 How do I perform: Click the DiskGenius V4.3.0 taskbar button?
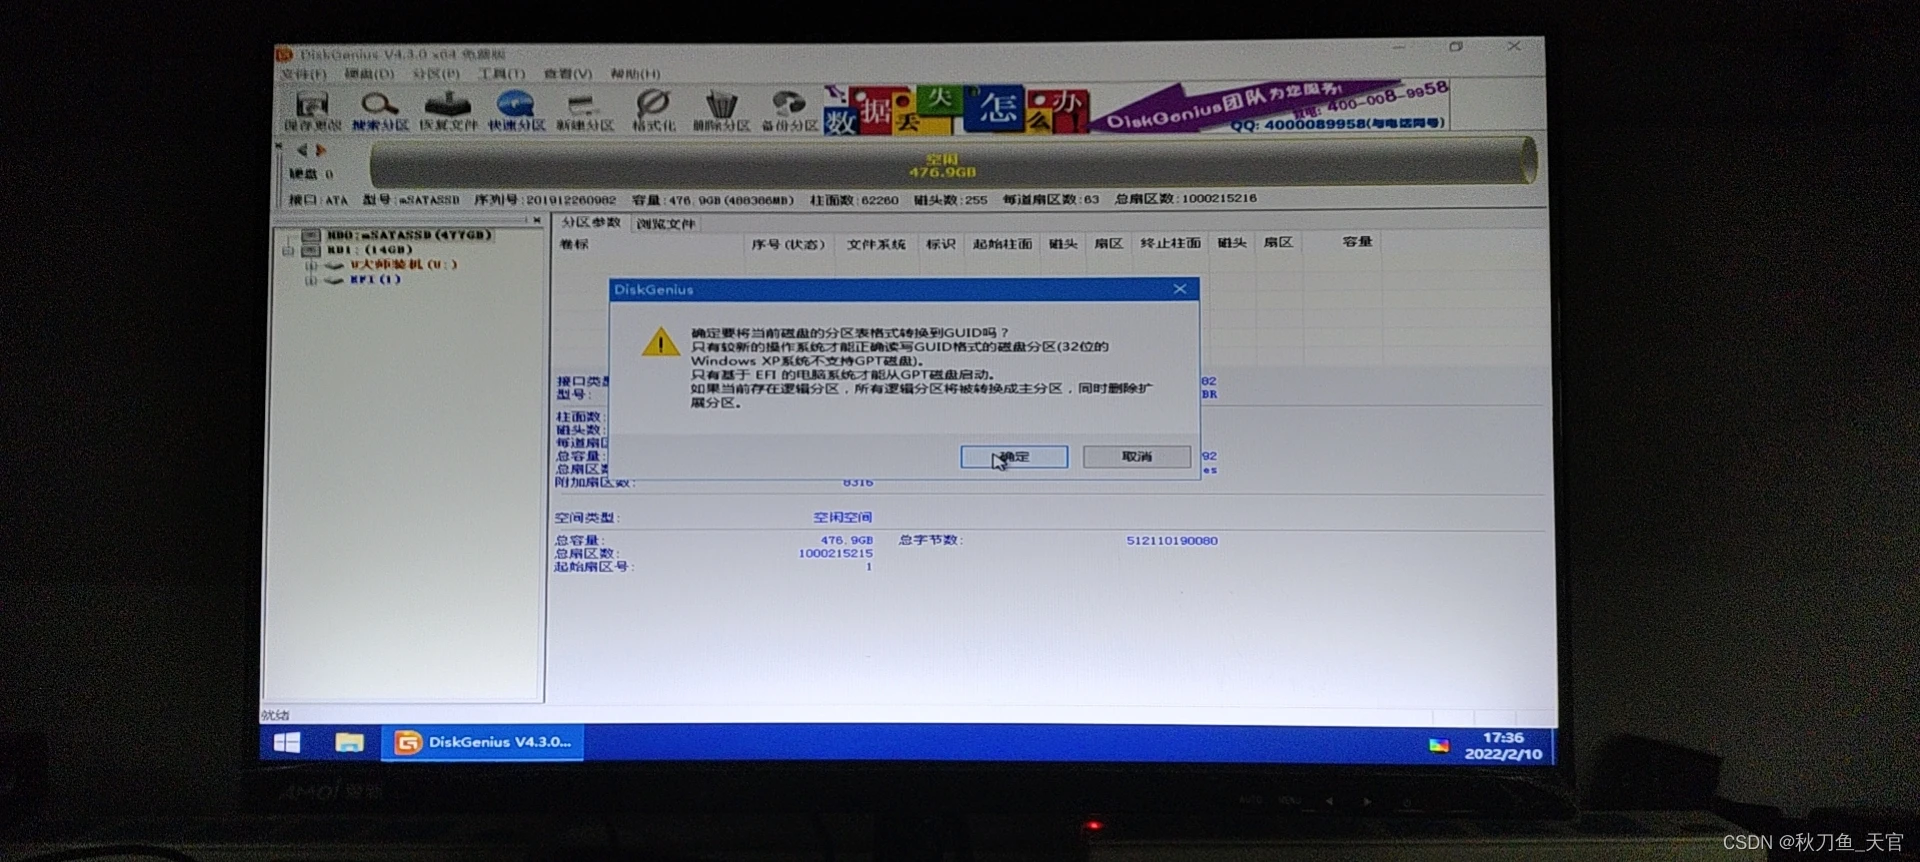pos(482,742)
